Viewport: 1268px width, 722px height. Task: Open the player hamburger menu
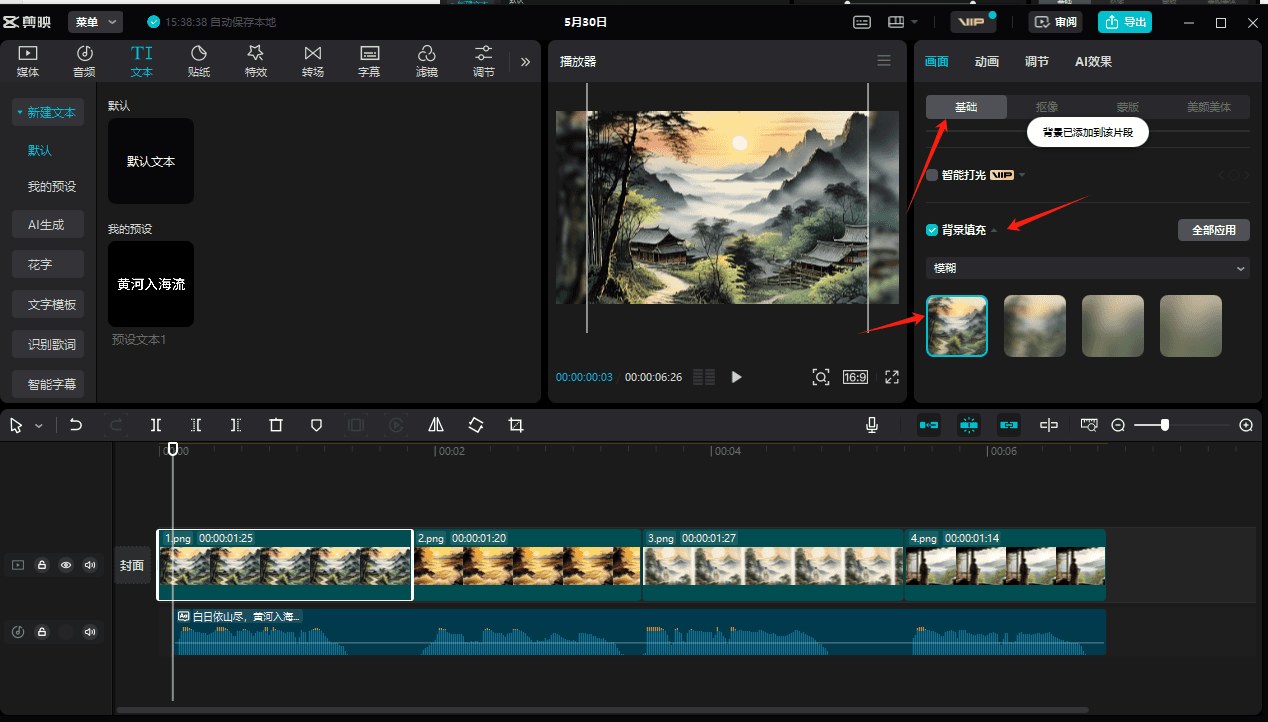[884, 61]
